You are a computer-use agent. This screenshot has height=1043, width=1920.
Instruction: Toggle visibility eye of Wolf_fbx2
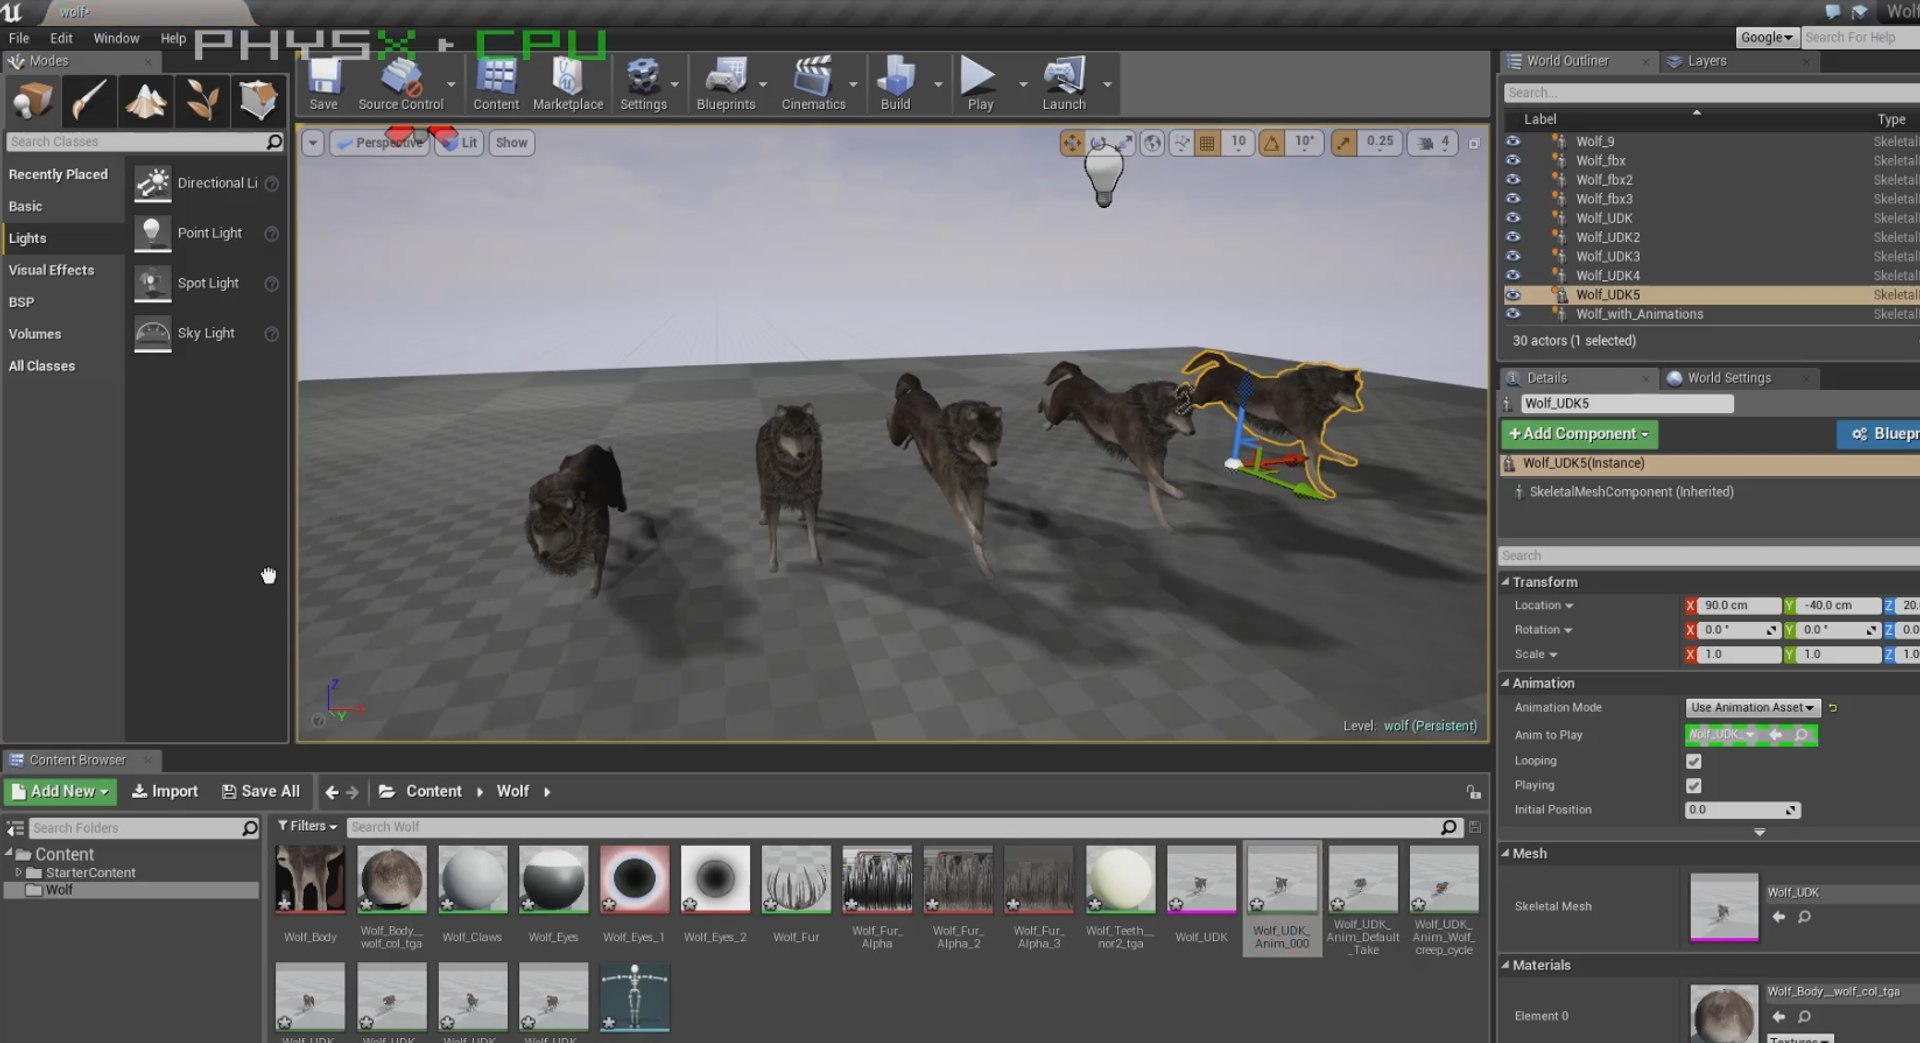point(1513,180)
